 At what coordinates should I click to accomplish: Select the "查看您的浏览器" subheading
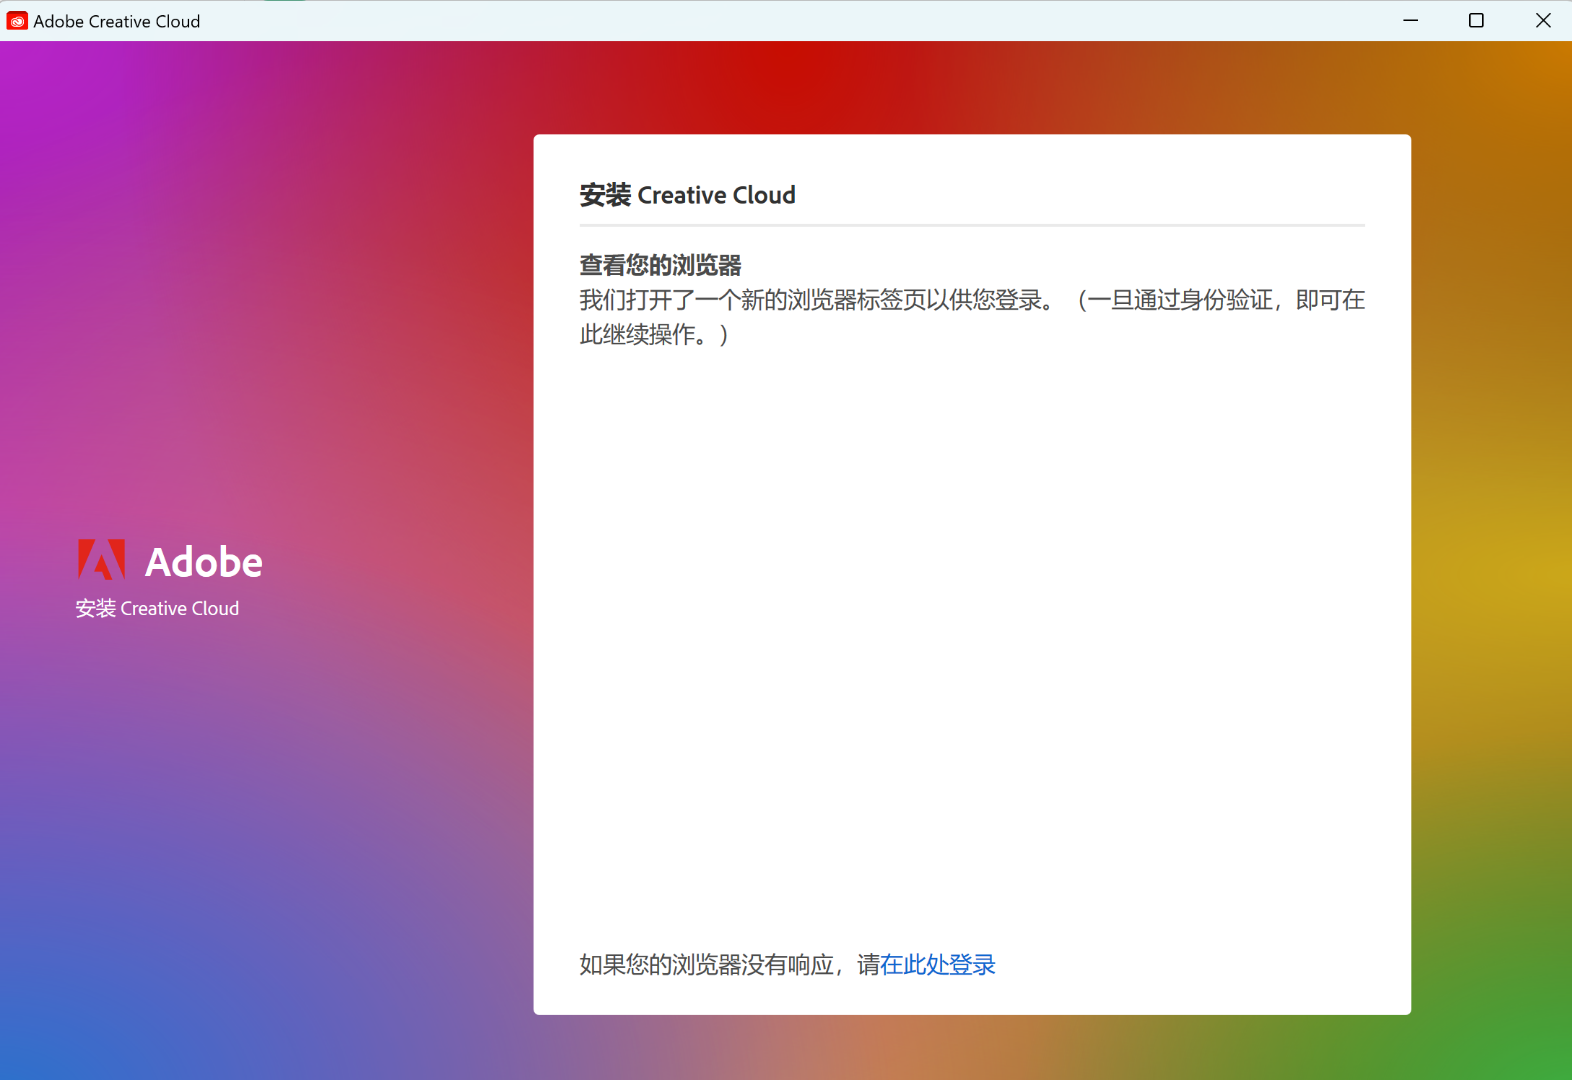click(660, 265)
